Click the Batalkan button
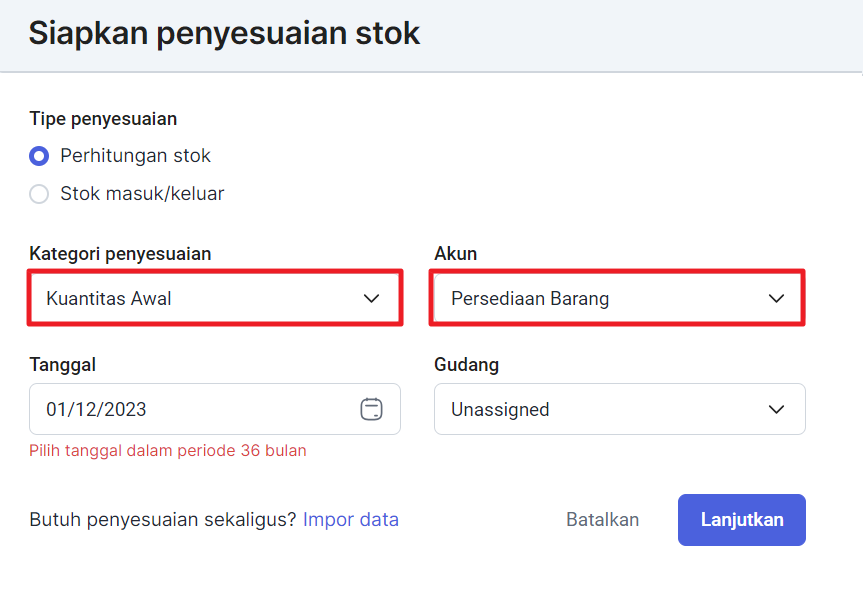Screen dimensions: 863x599 tap(603, 520)
